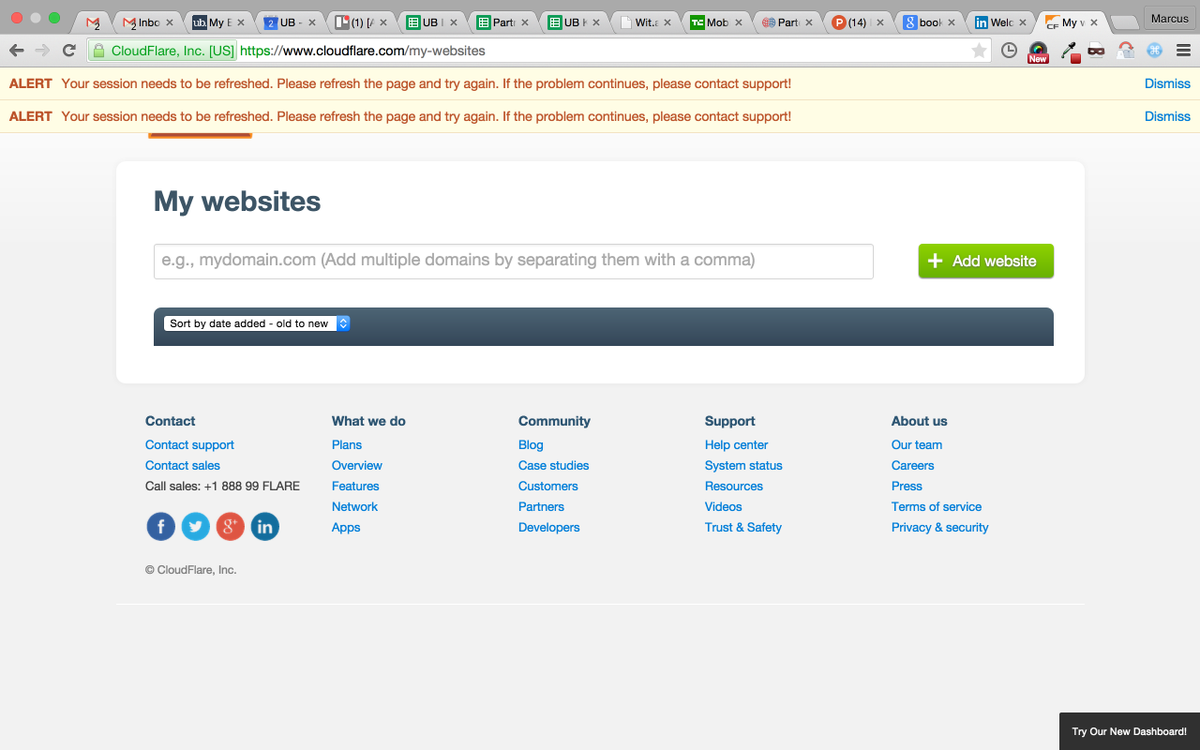The width and height of the screenshot is (1200, 750).
Task: Open the Customers link
Action: (x=548, y=486)
